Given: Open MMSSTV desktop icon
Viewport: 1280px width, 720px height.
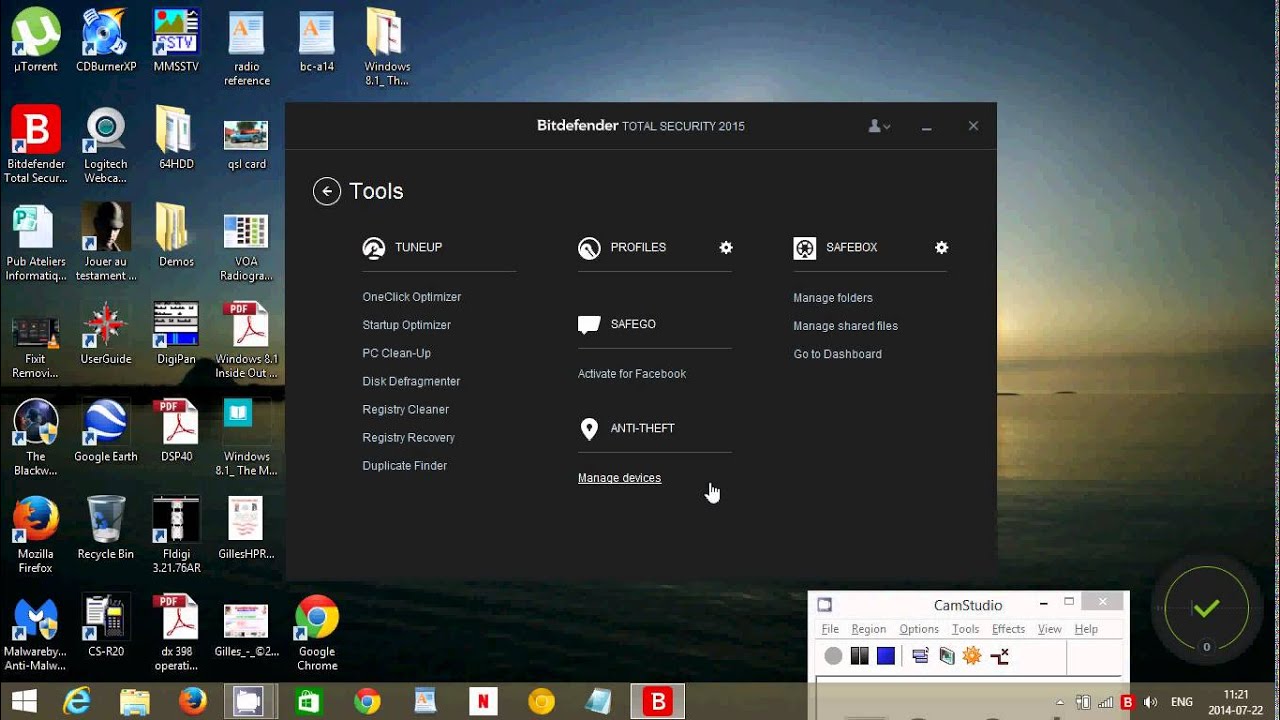Looking at the screenshot, I should click(176, 41).
